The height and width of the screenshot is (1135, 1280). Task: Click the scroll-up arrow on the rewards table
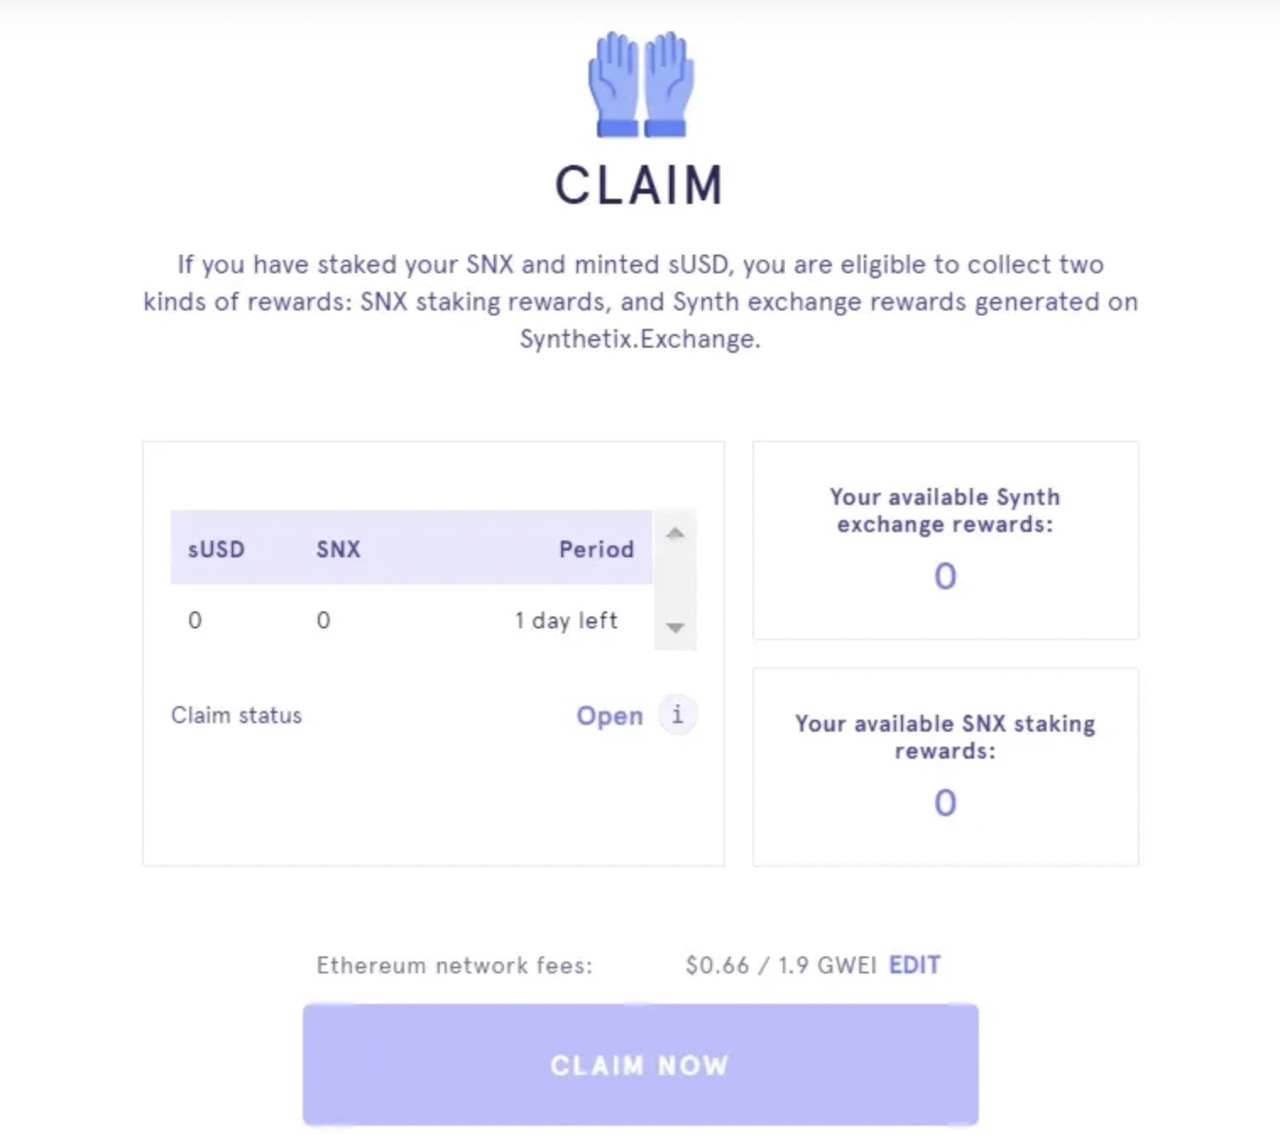coord(675,533)
